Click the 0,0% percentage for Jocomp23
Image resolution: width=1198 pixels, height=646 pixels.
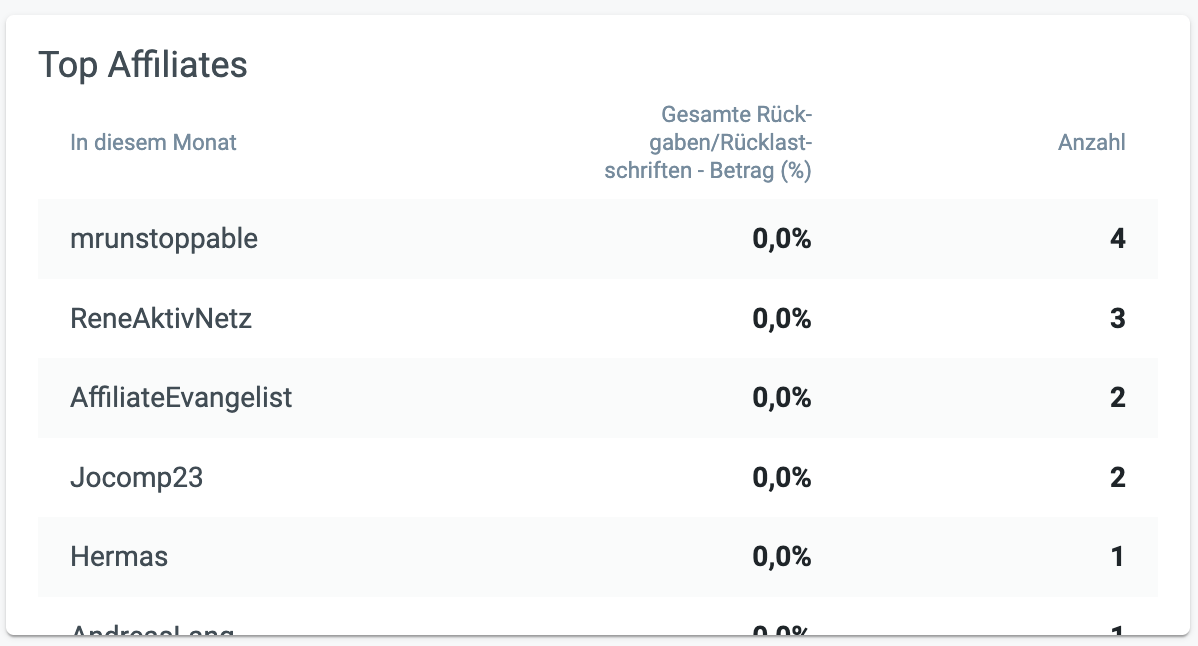[x=781, y=477]
